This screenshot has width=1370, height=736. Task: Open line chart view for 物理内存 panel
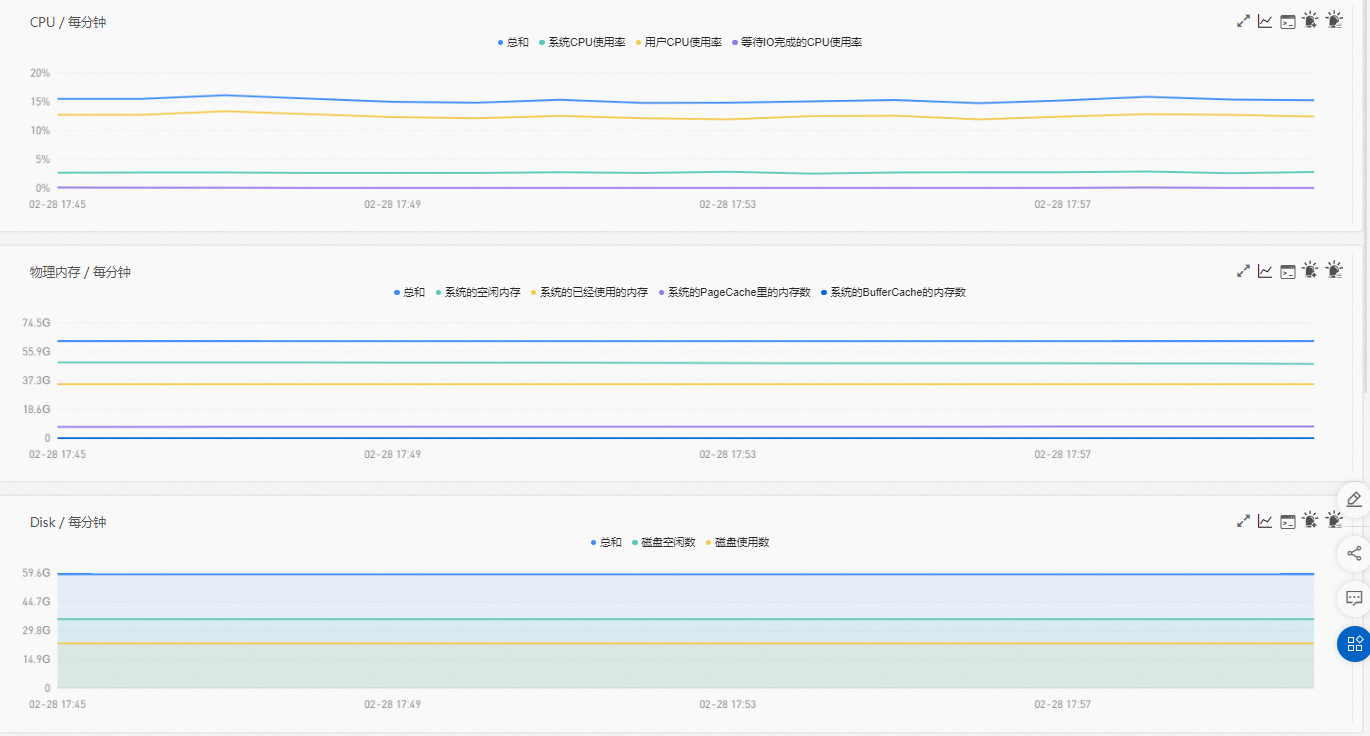[1265, 271]
